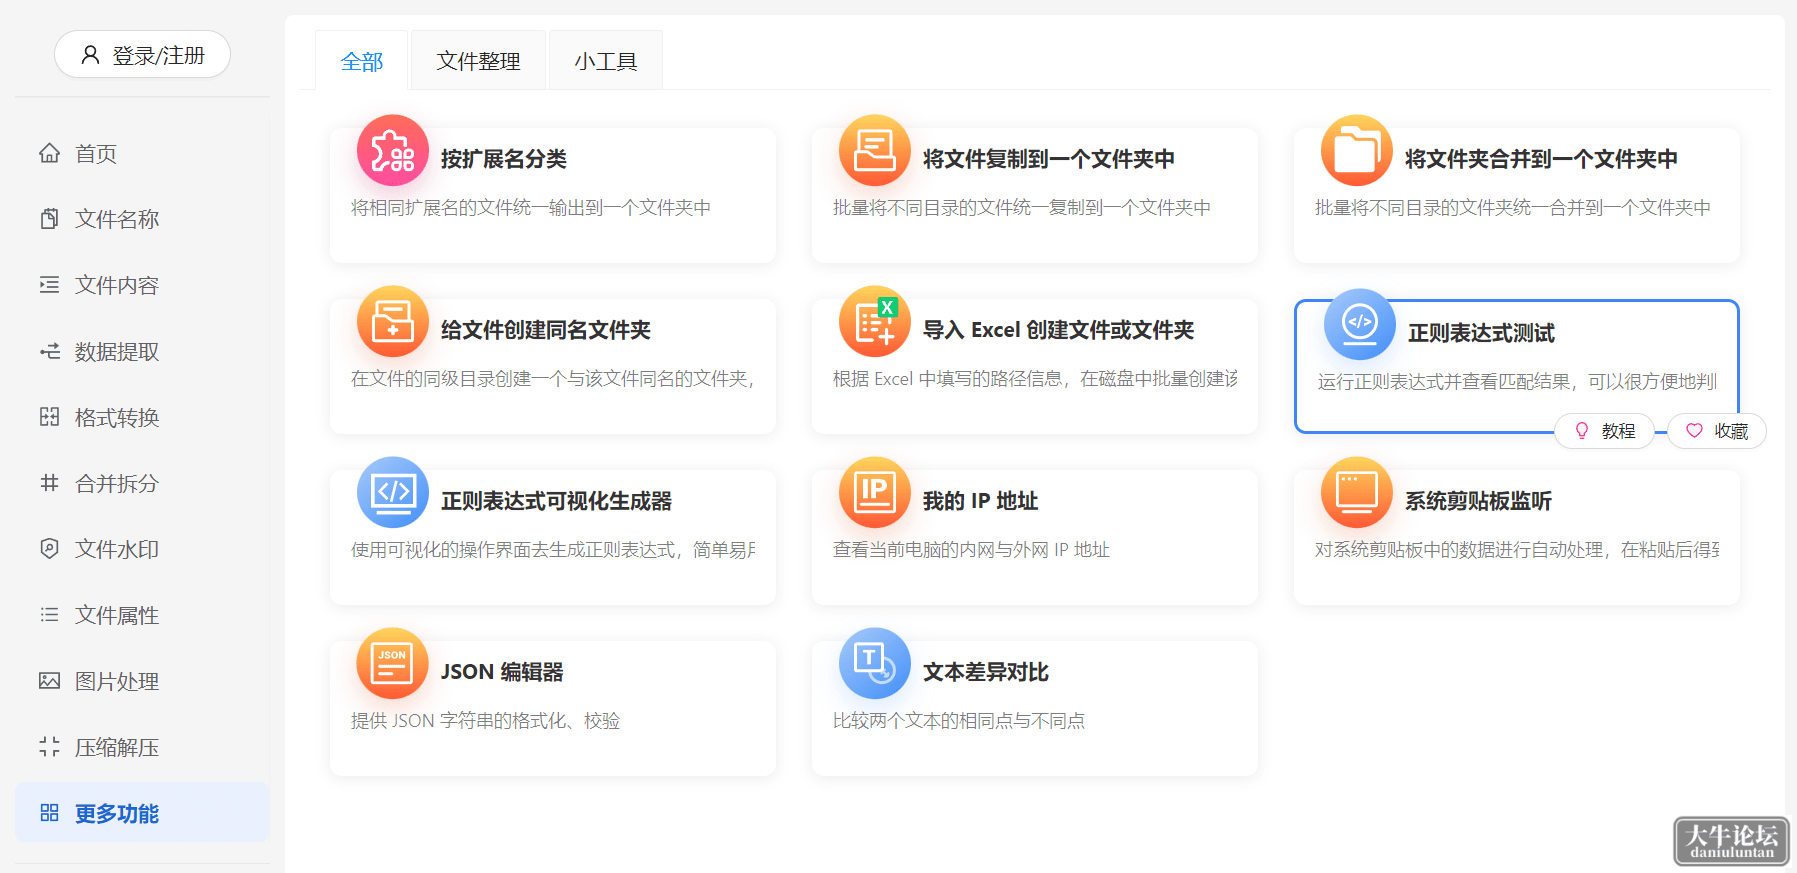Select 更多功能 in the sidebar
Viewport: 1797px width, 873px height.
(142, 813)
